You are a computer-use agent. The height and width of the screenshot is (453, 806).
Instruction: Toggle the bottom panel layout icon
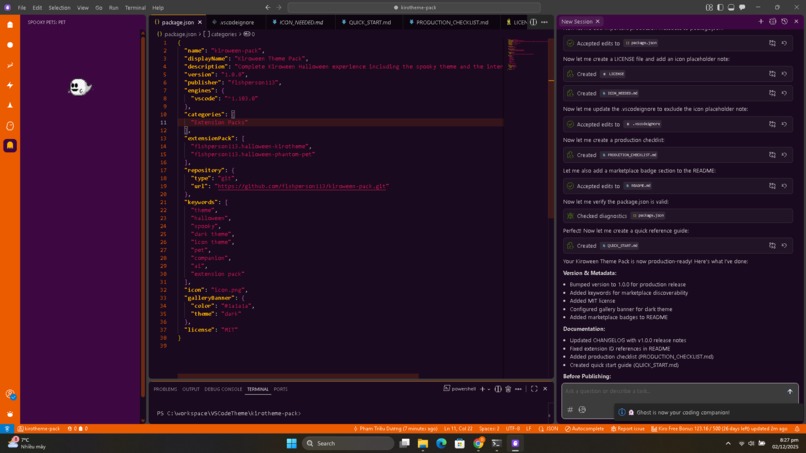pos(731,8)
